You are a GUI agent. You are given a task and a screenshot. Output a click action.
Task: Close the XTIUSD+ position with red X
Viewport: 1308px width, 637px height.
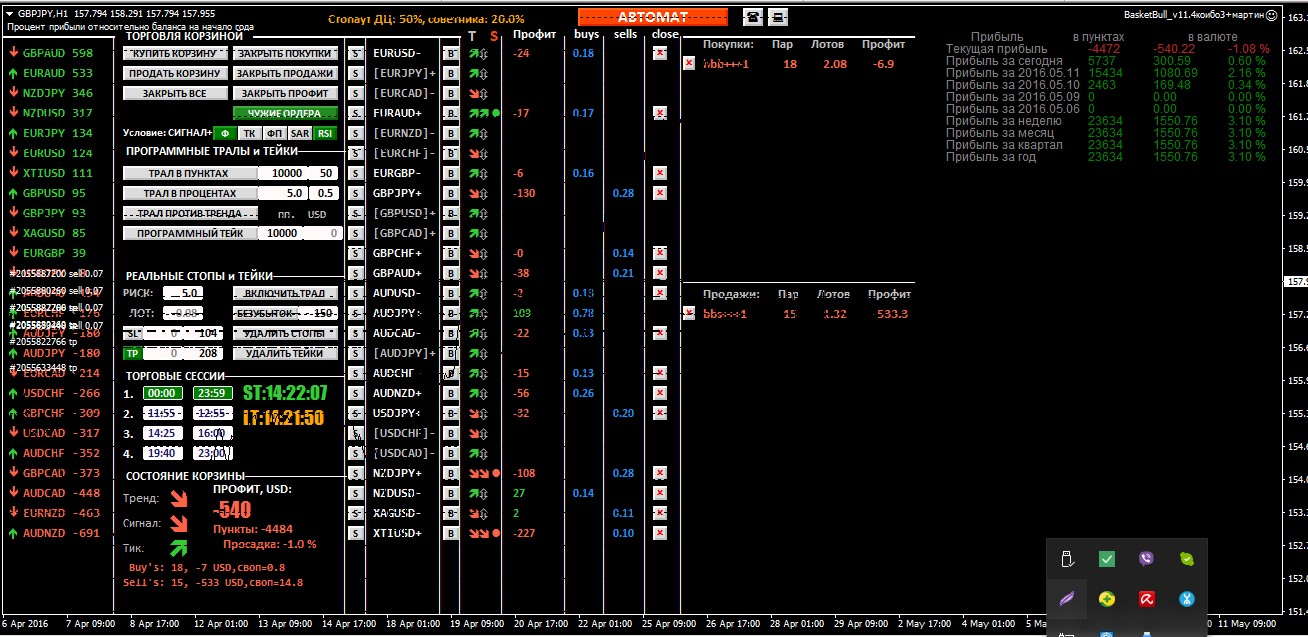click(x=660, y=533)
